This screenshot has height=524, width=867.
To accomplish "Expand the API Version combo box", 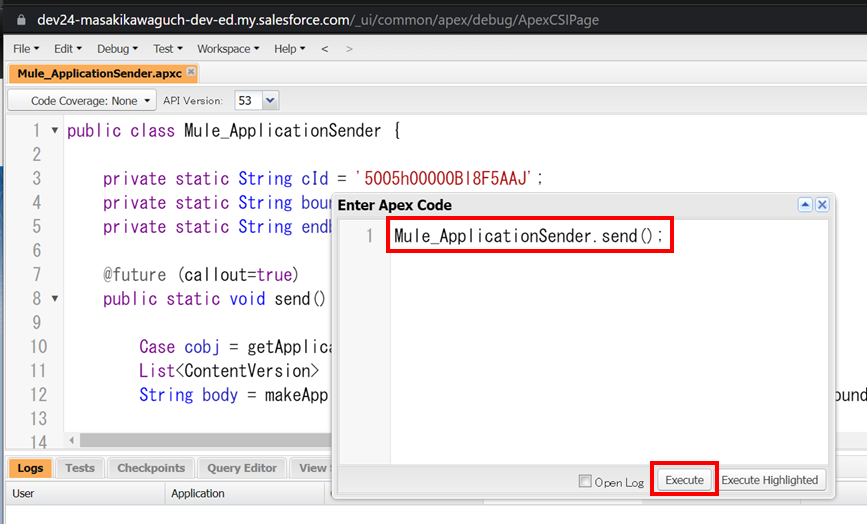I will pos(269,100).
